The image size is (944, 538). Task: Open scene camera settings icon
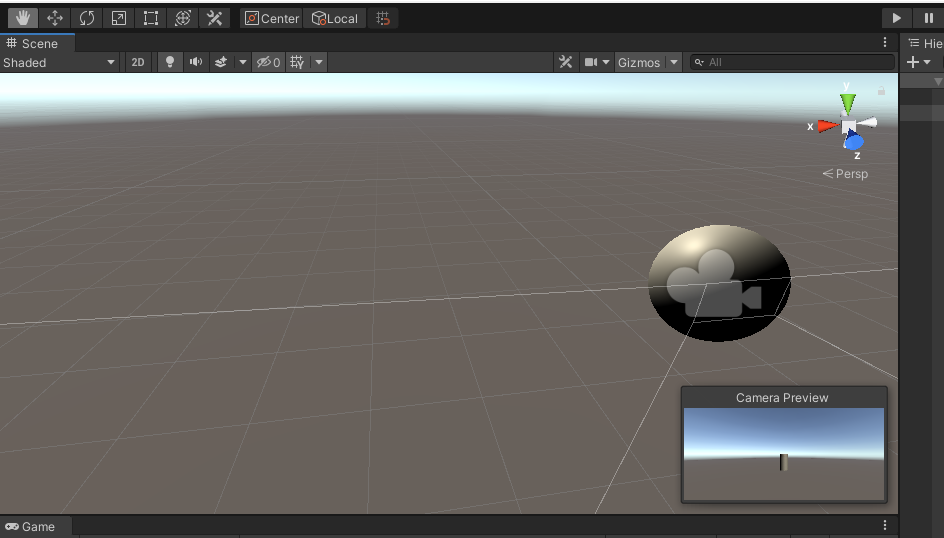(591, 62)
